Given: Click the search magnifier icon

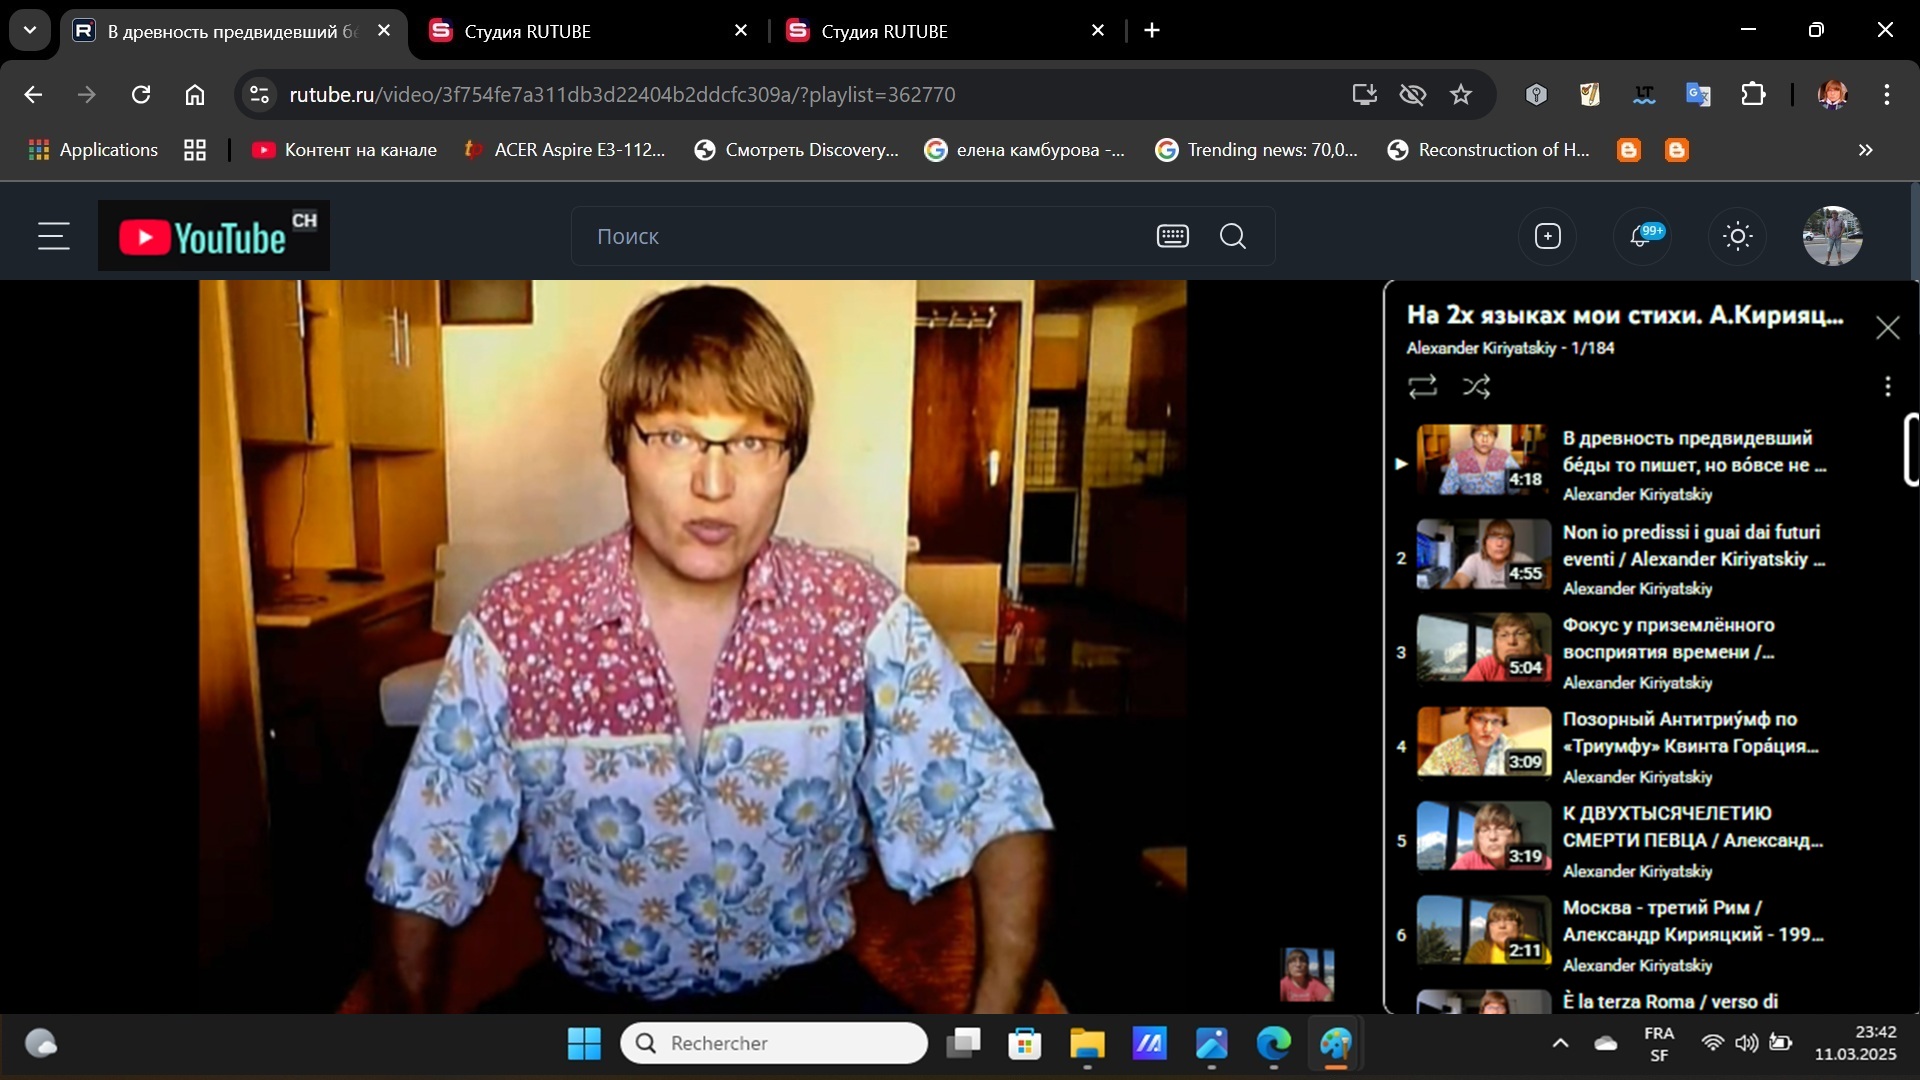Looking at the screenshot, I should 1233,237.
